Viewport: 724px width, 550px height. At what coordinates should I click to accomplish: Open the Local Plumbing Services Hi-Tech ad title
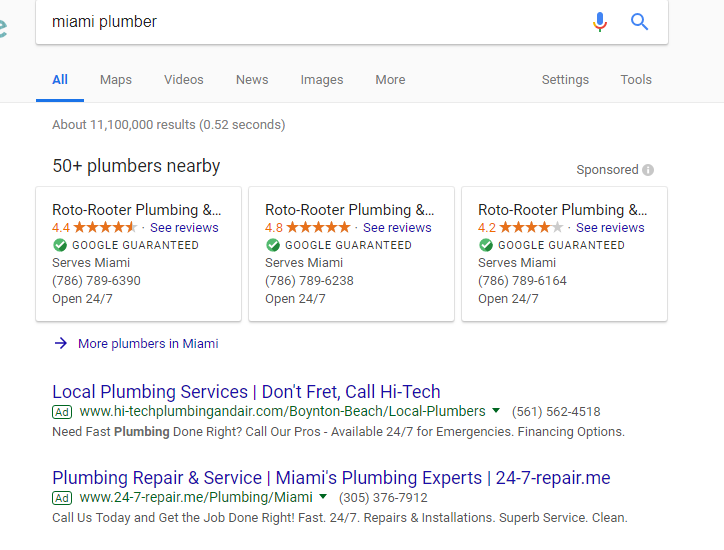pos(246,392)
